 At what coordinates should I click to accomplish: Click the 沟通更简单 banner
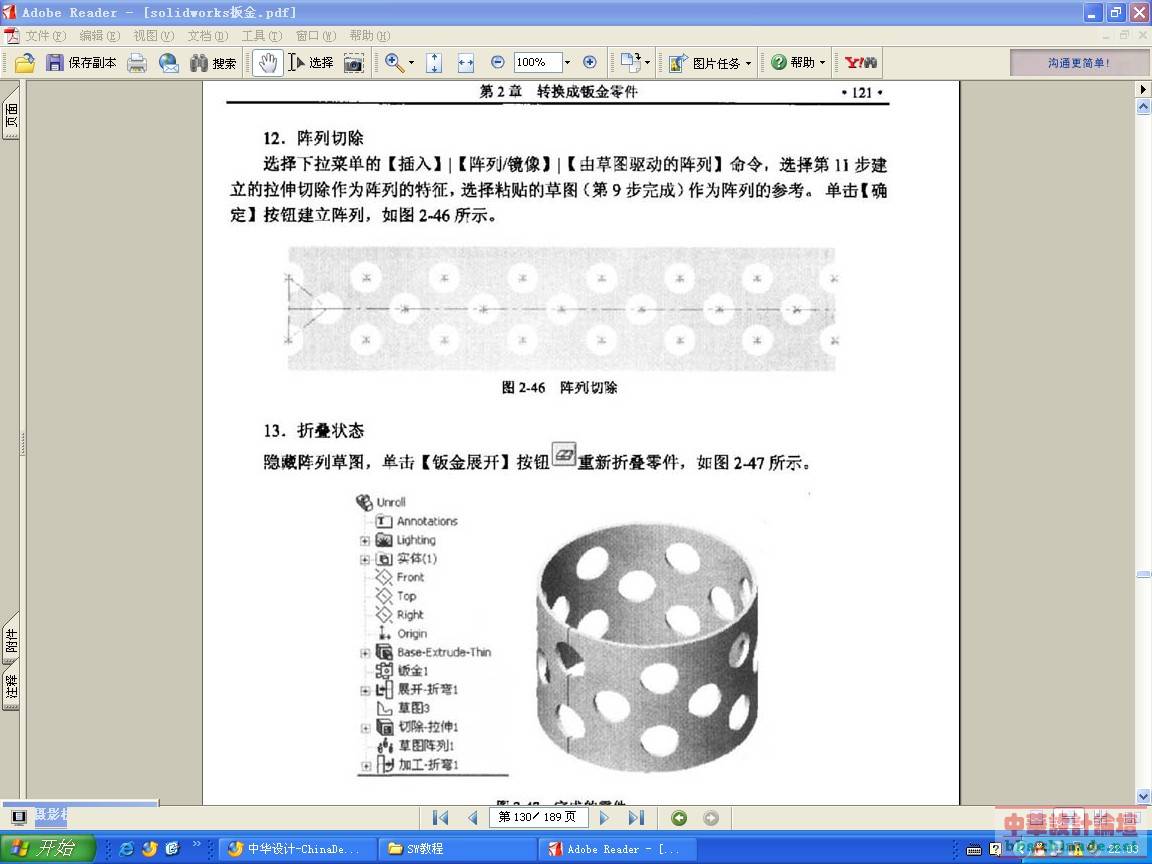click(x=1078, y=63)
